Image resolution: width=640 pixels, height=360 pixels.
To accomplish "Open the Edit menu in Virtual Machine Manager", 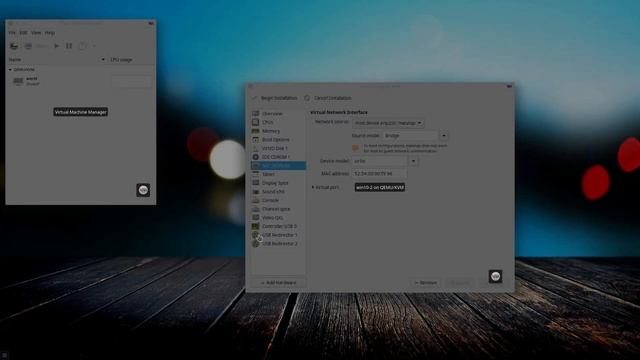I will pos(23,33).
